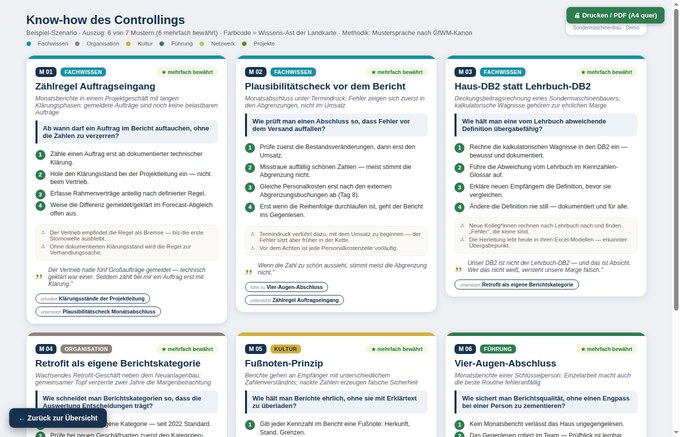Click step 2 circle in Haus-DB2 card
The height and width of the screenshot is (437, 680).
[459, 168]
